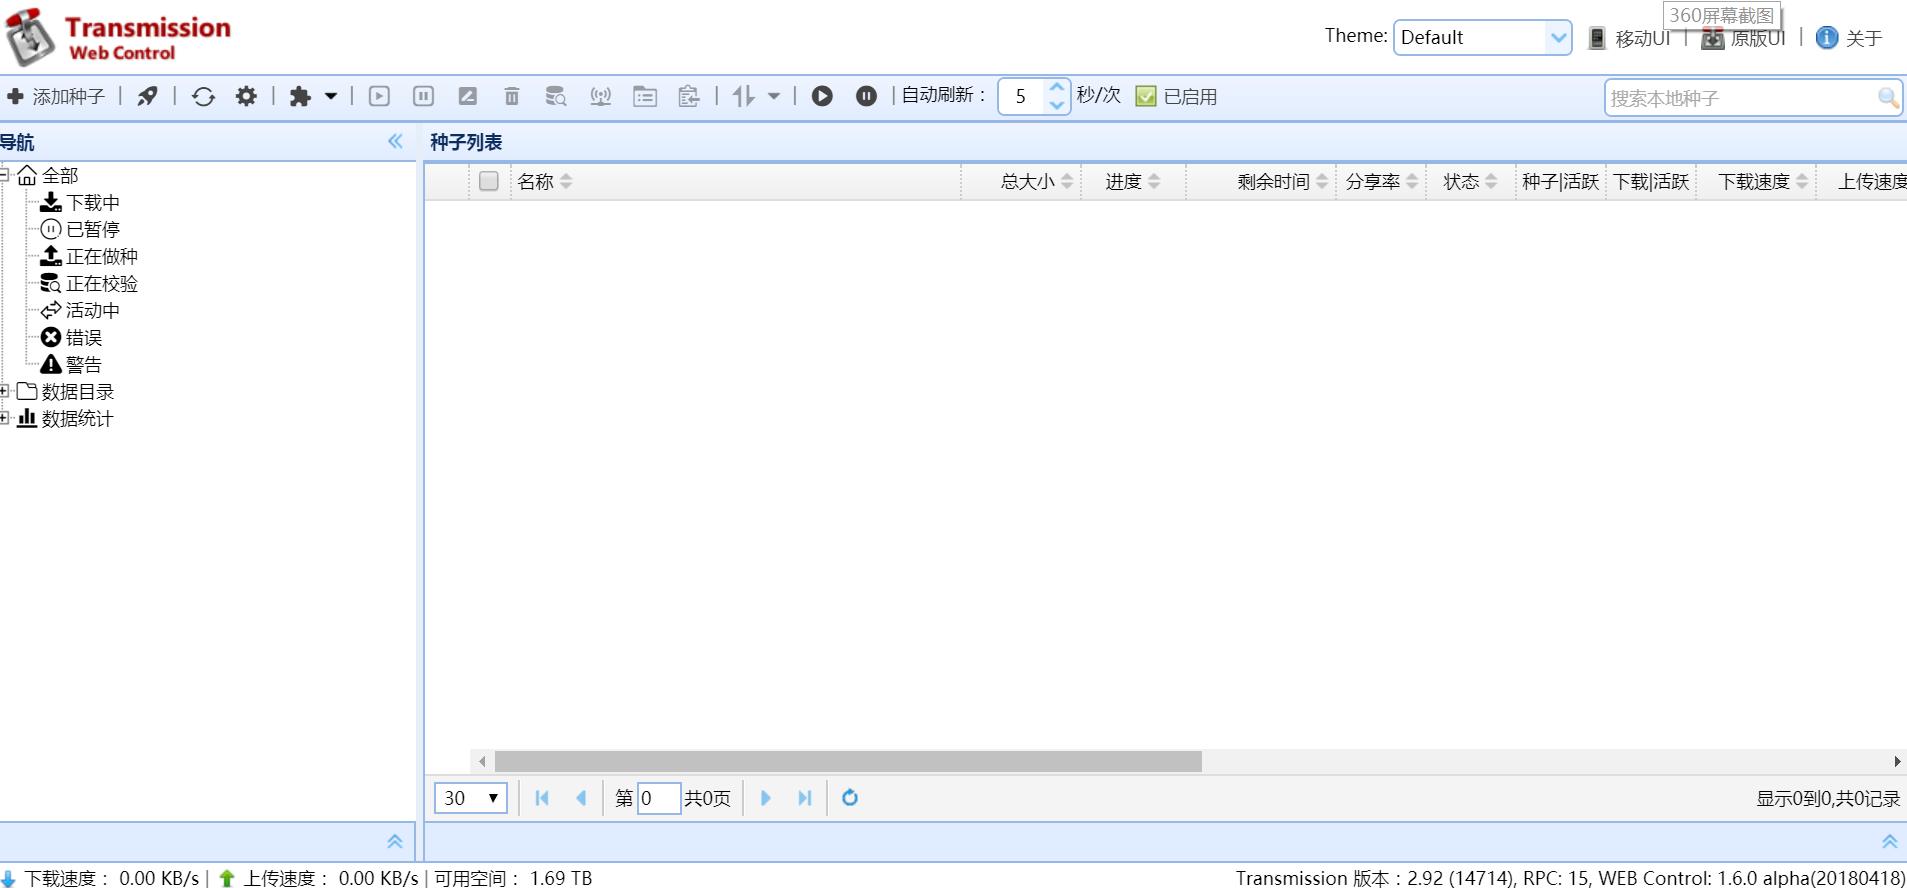Click the 下载|活跃 column header
The height and width of the screenshot is (888, 1907).
pos(1651,181)
